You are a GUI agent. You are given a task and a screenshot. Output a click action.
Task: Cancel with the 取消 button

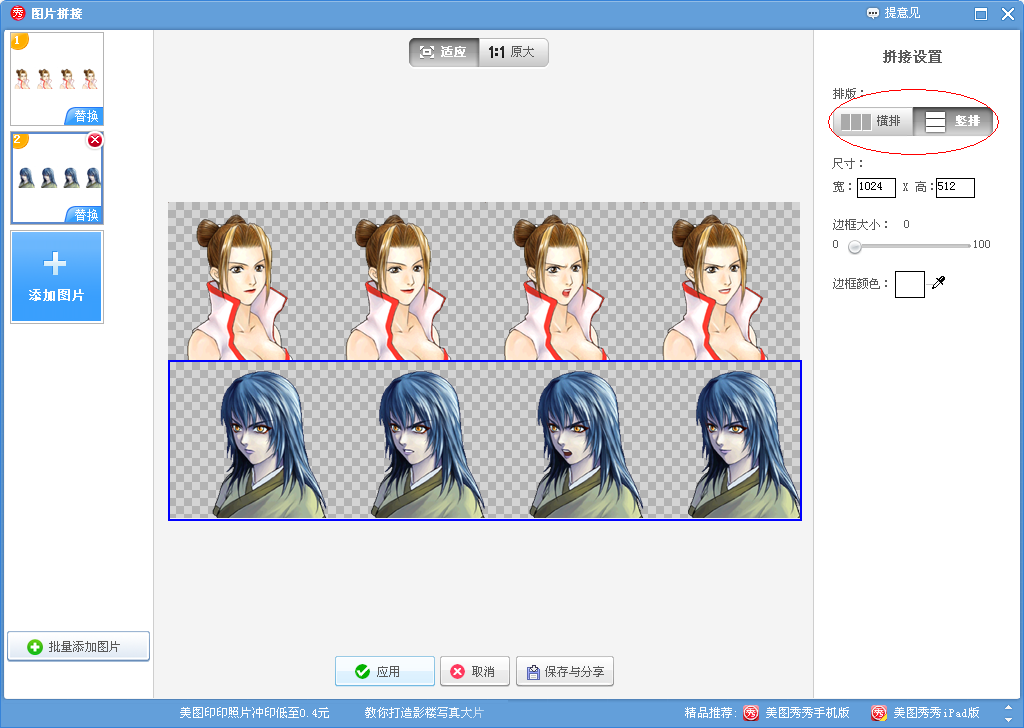point(475,671)
